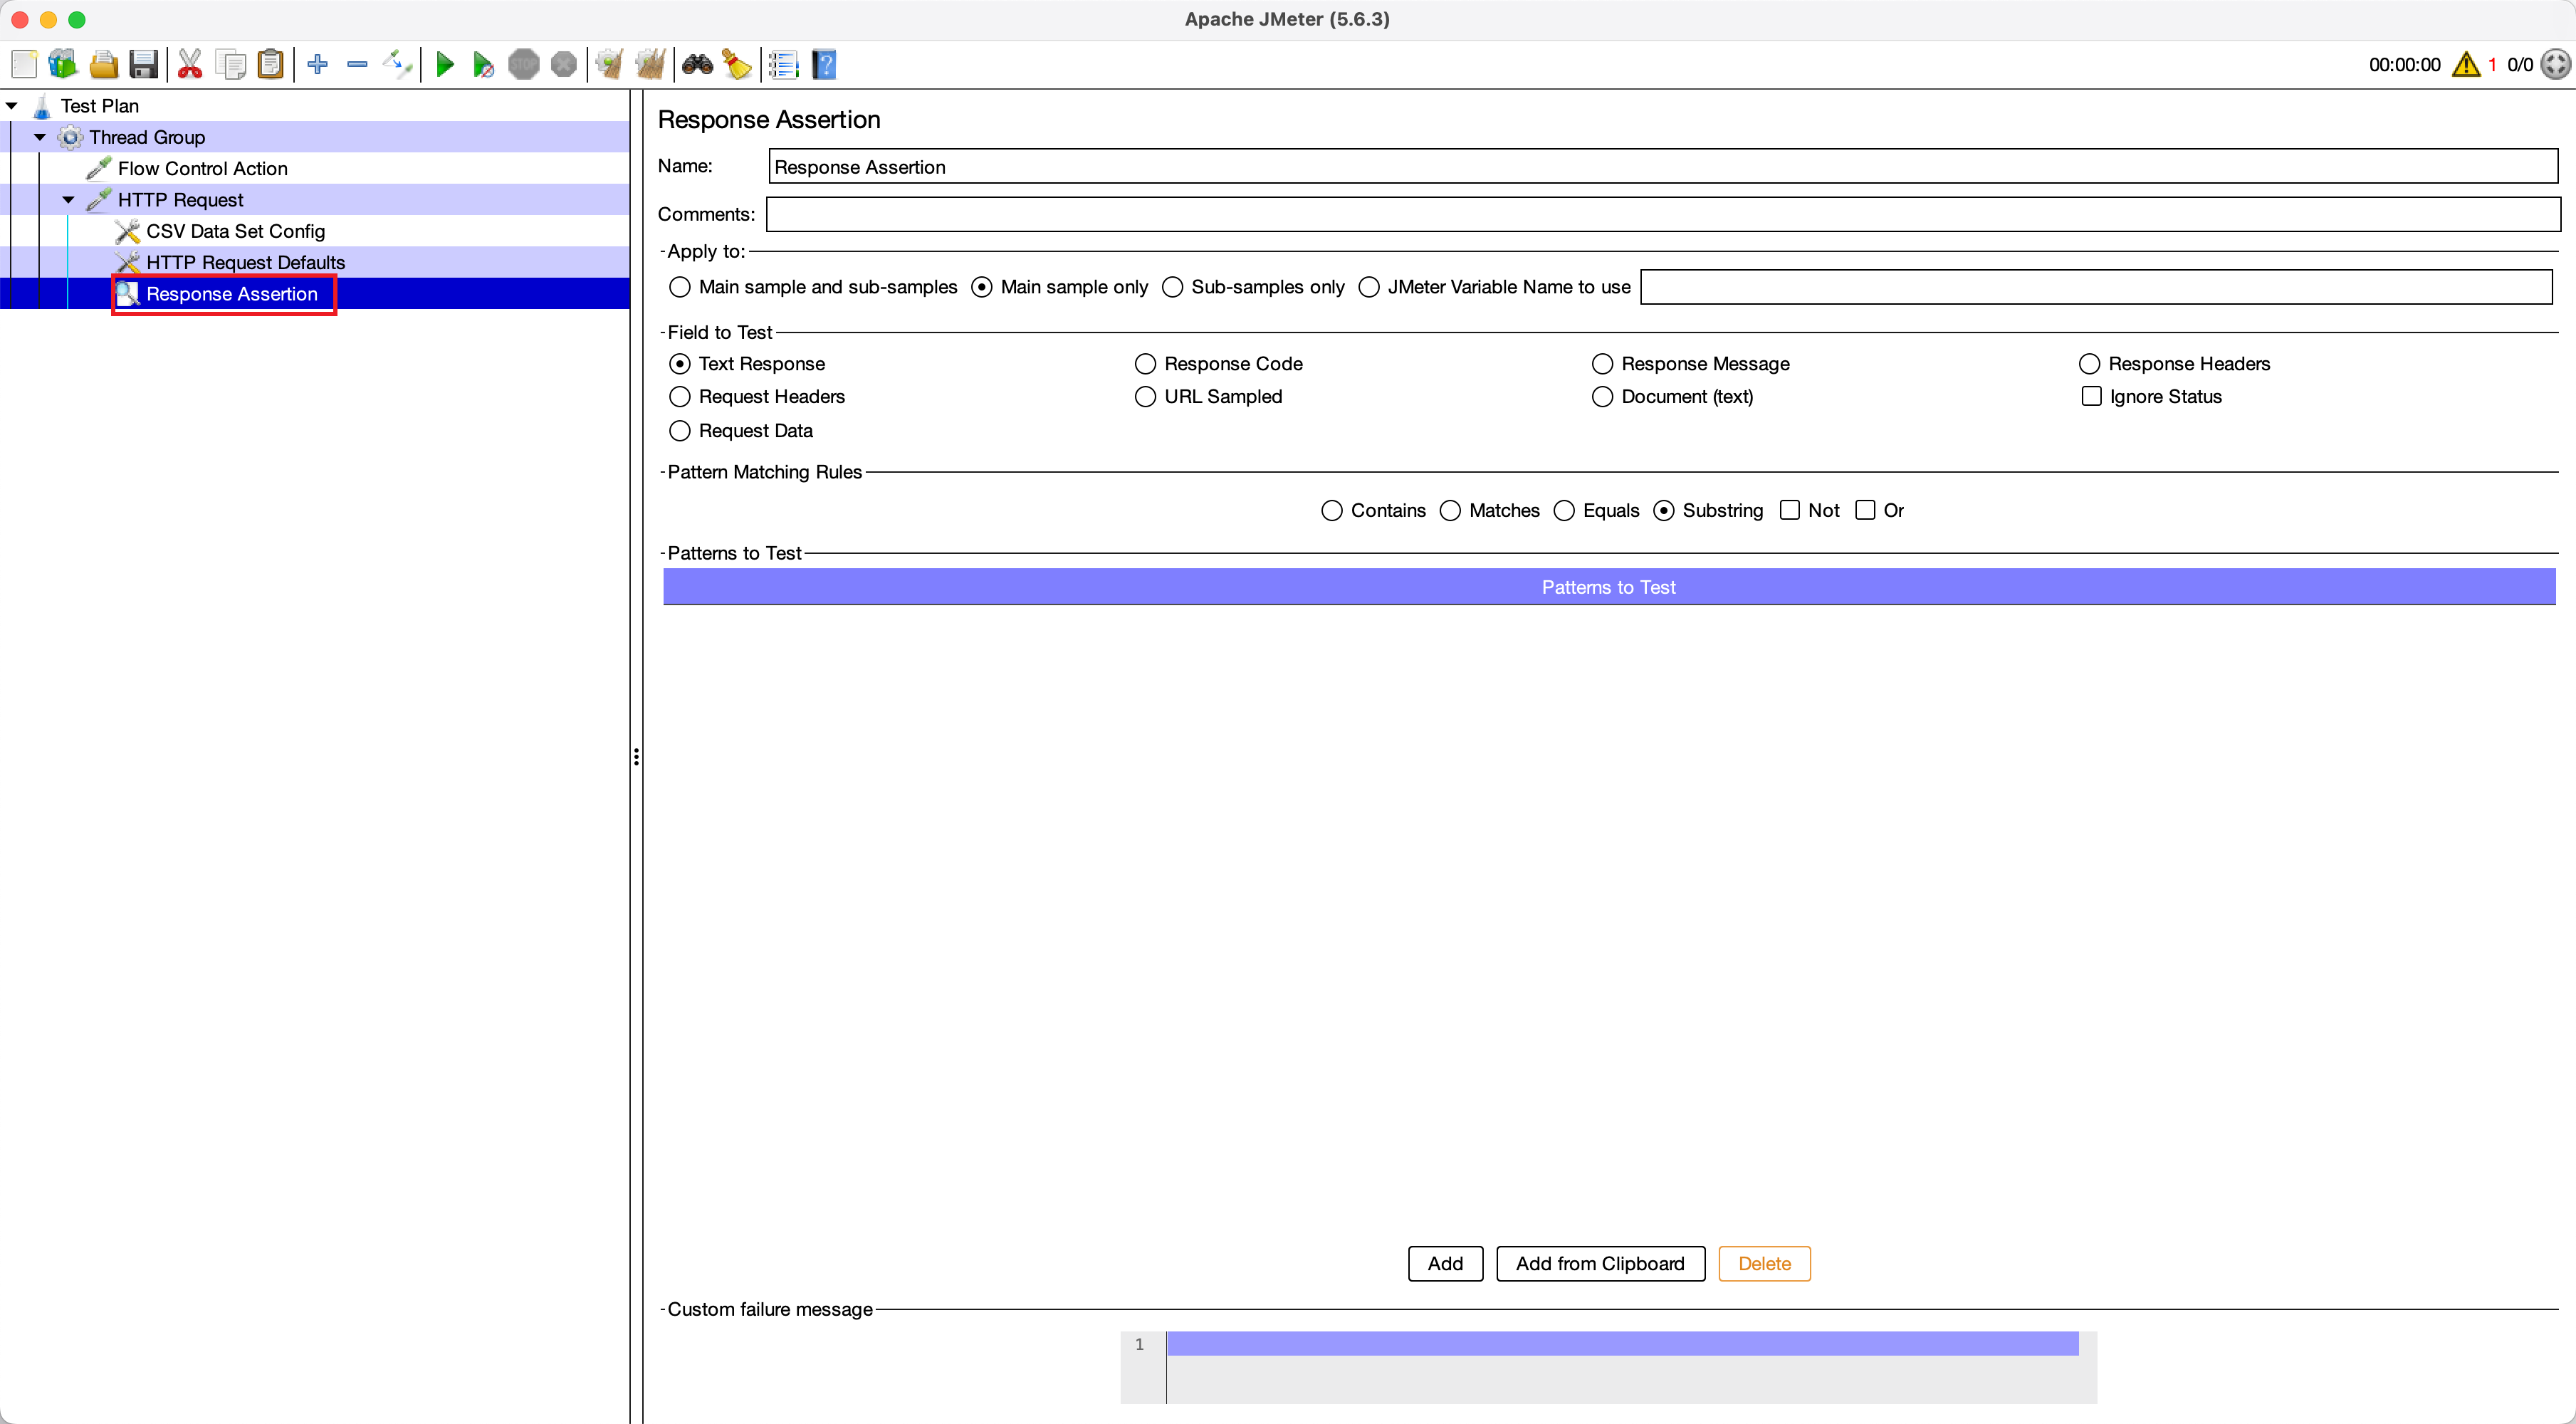Viewport: 2576px width, 1424px height.
Task: Click the JMeter variable name text field
Action: [2096, 287]
